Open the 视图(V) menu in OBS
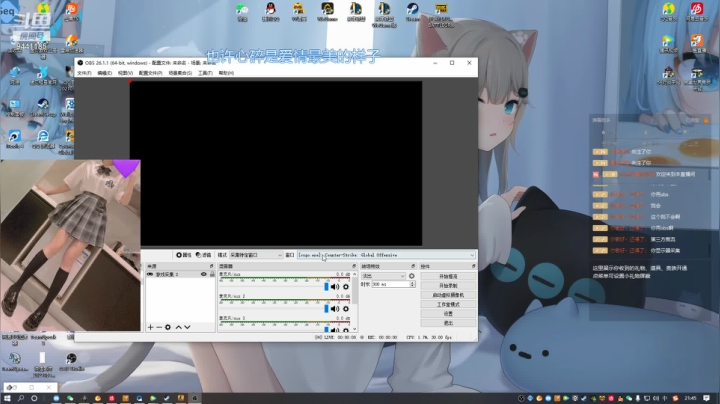Screen dimensions: 720x404 [x=125, y=73]
